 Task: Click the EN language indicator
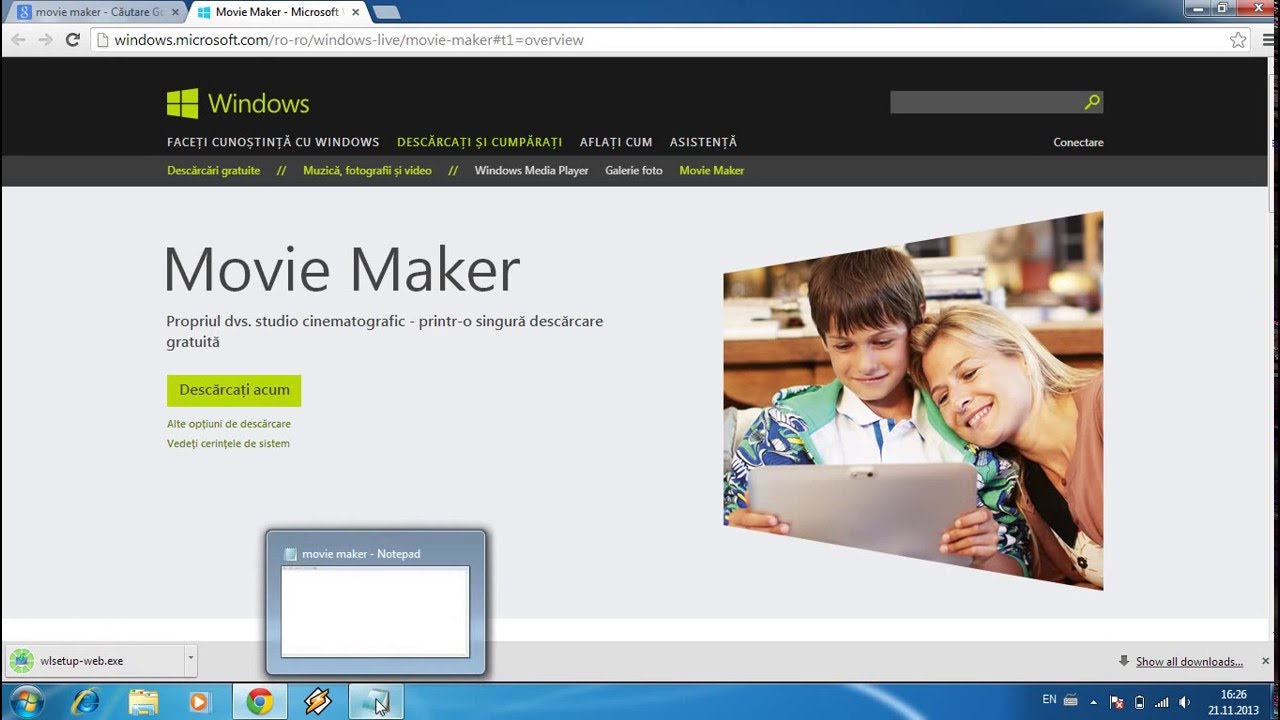[x=1049, y=700]
